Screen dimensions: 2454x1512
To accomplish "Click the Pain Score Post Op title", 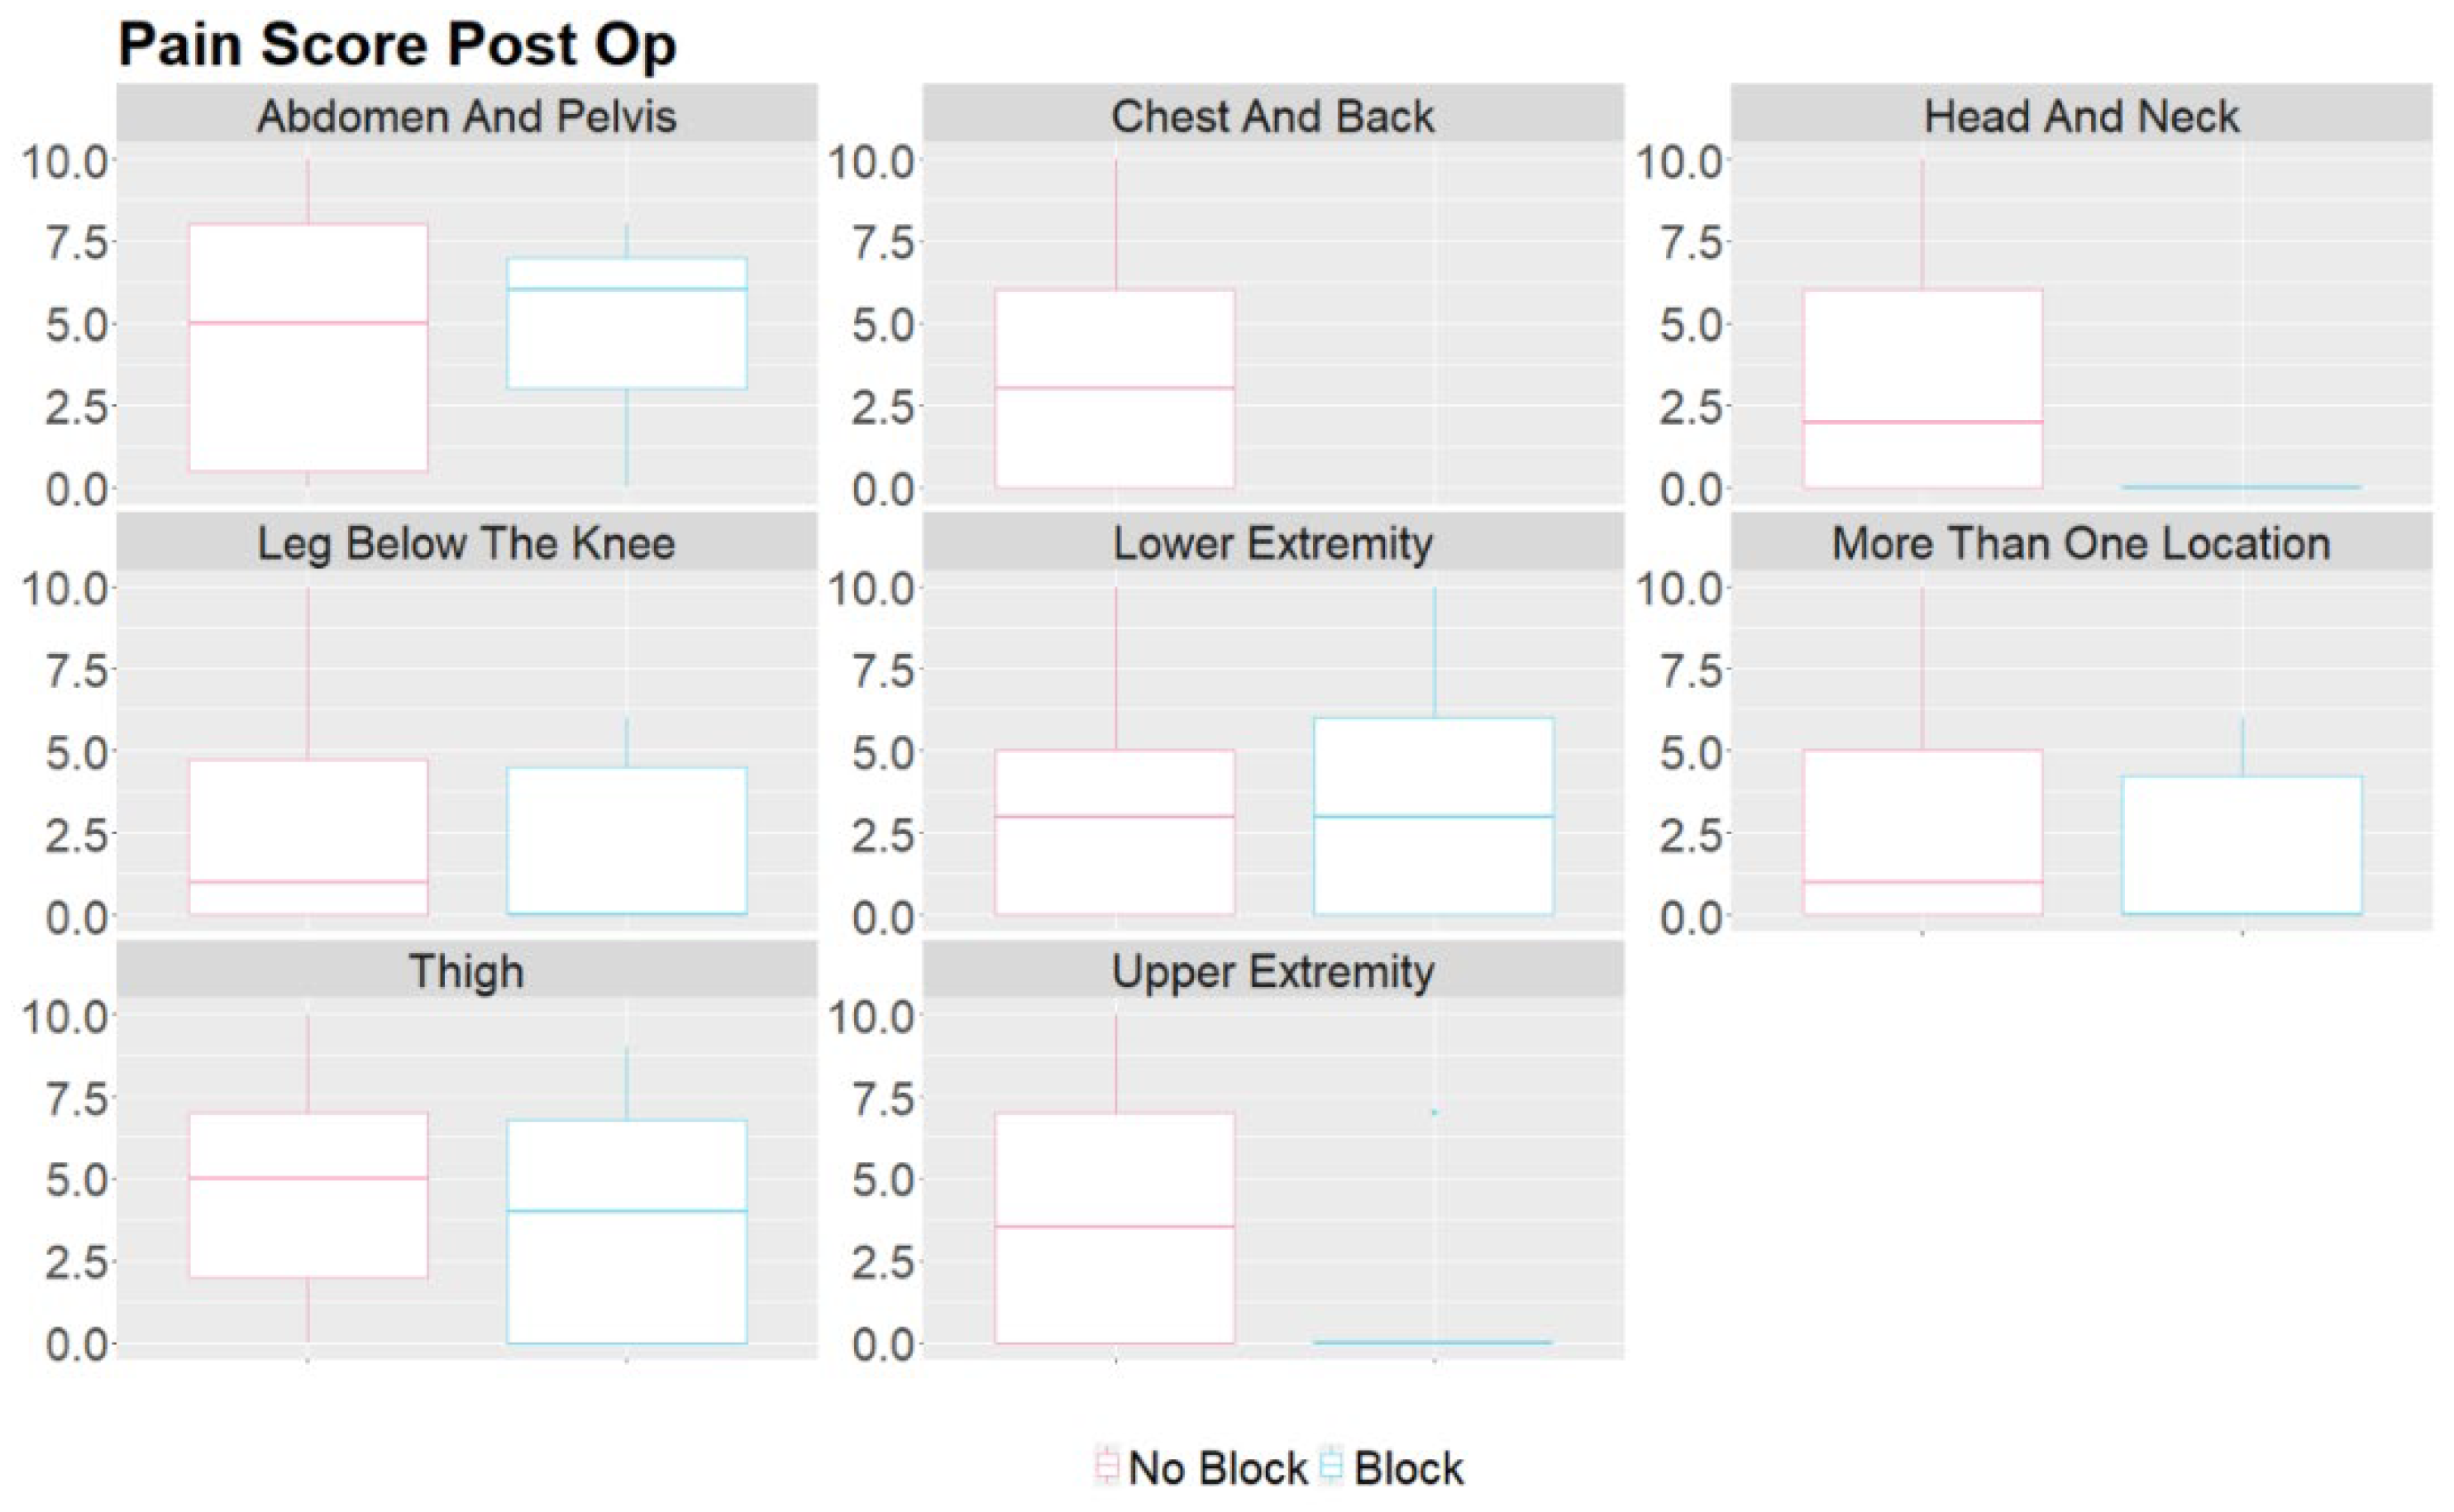I will (397, 45).
